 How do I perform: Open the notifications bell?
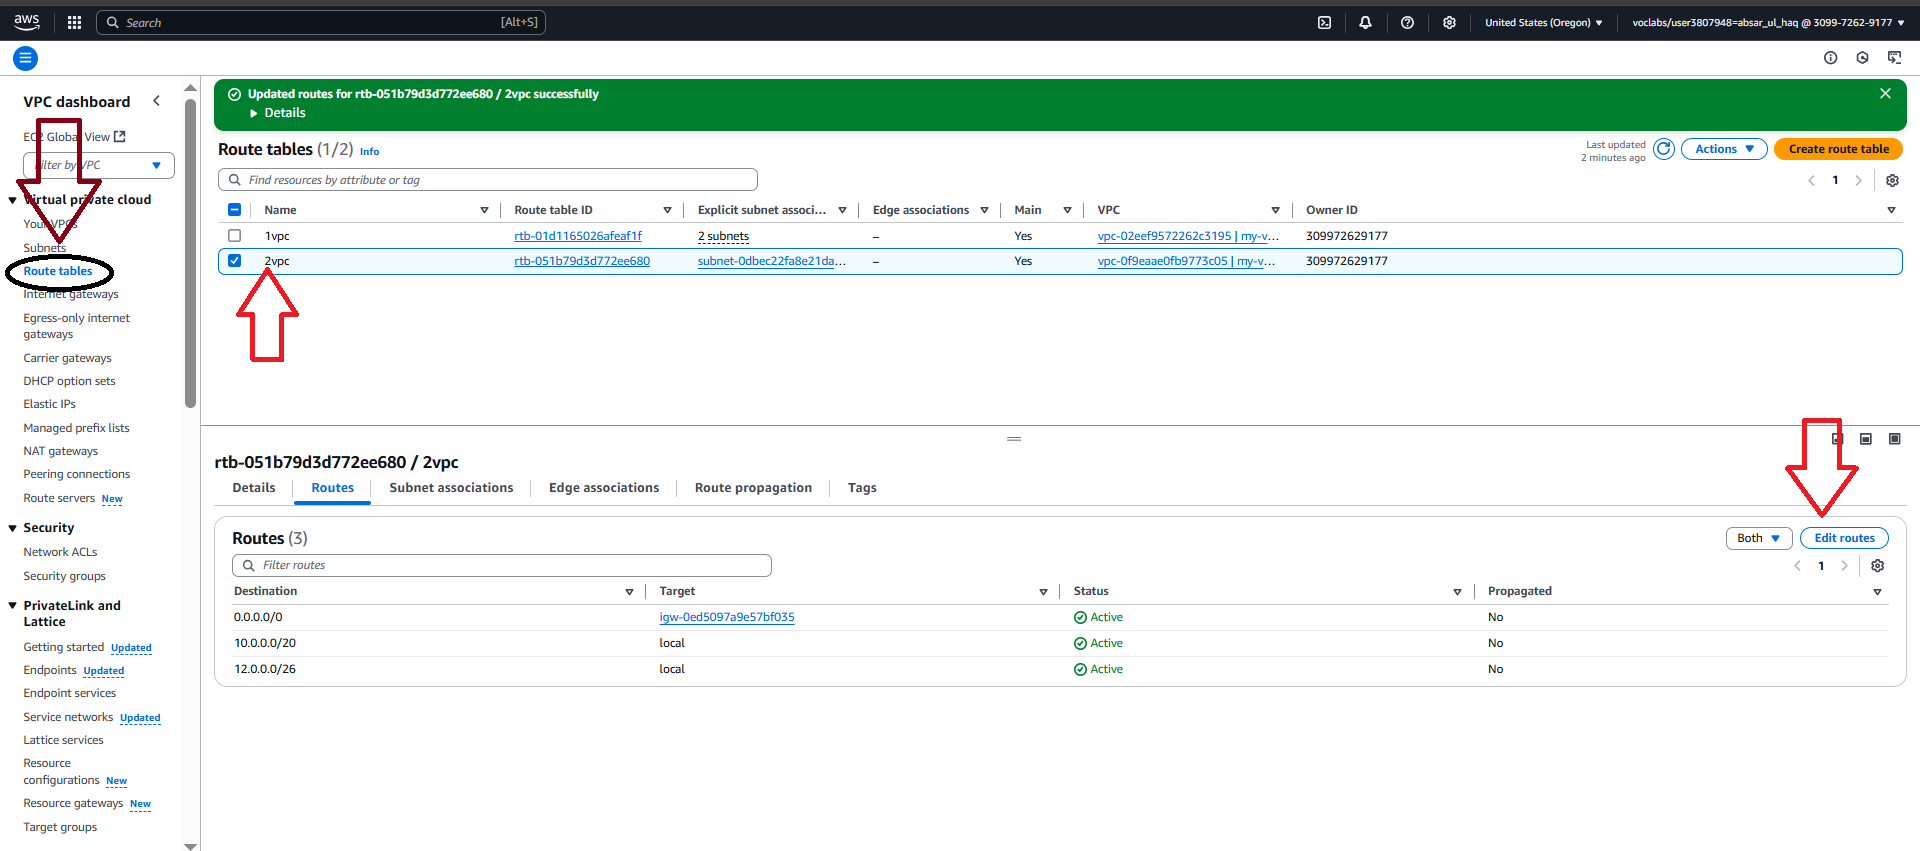(1365, 22)
